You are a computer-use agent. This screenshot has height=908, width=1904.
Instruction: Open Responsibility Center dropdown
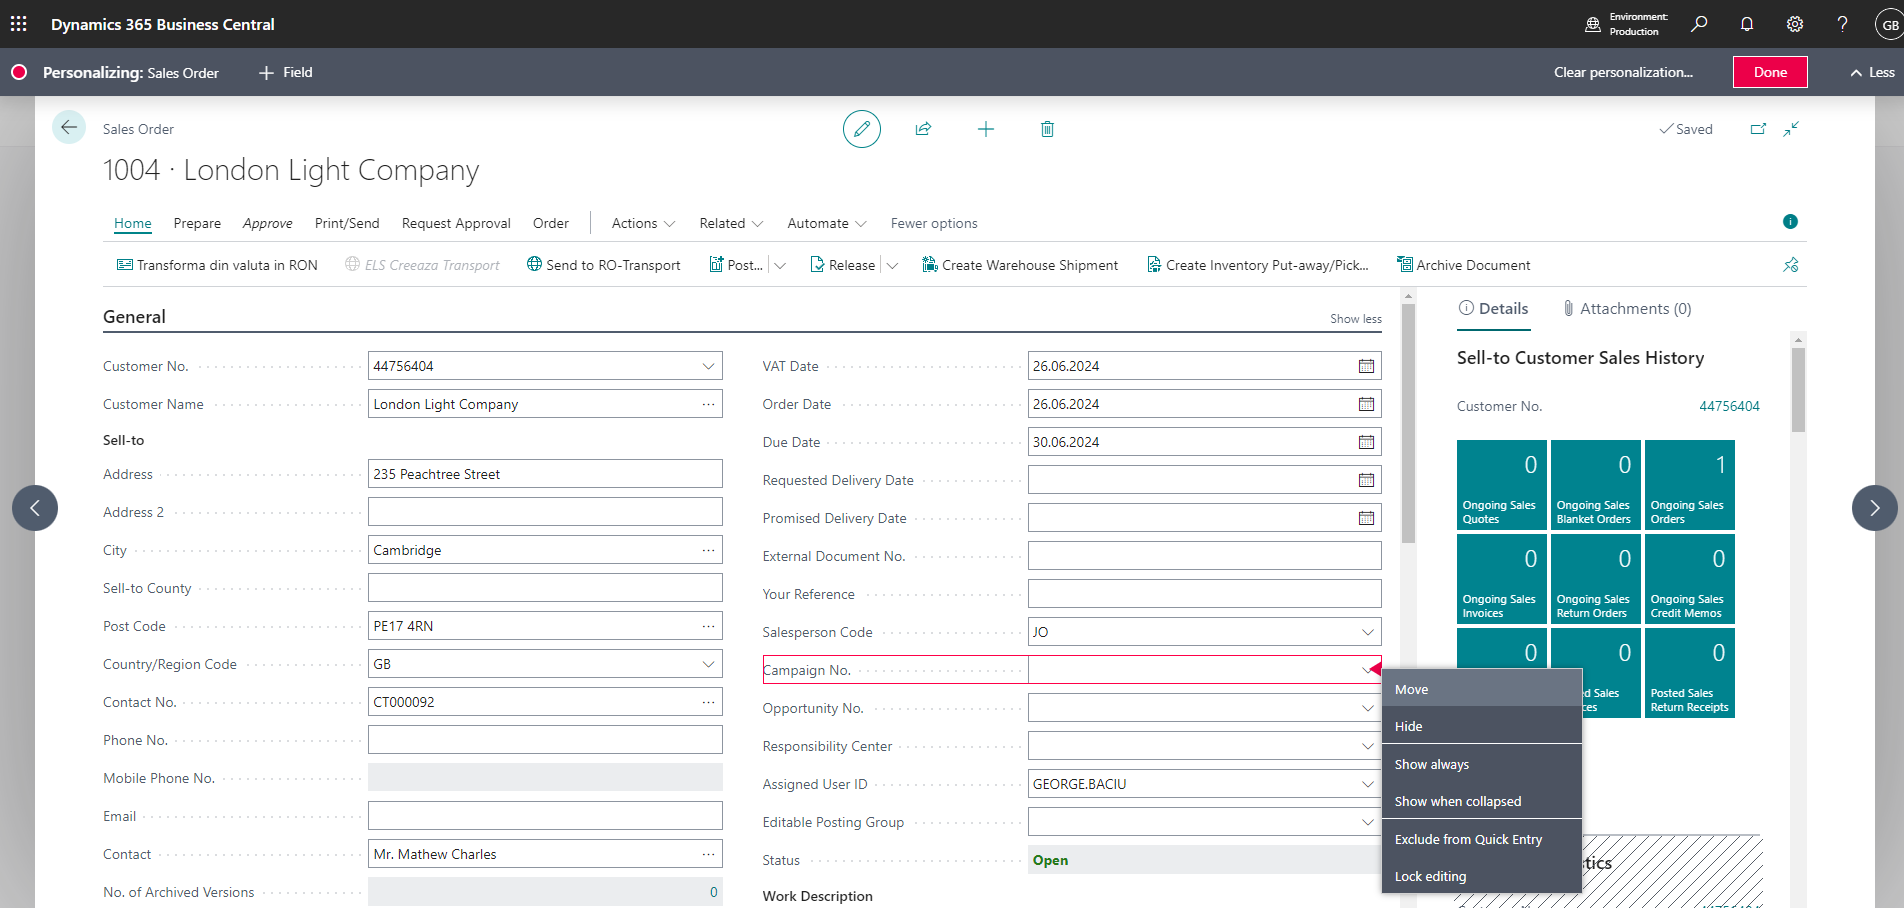point(1367,746)
